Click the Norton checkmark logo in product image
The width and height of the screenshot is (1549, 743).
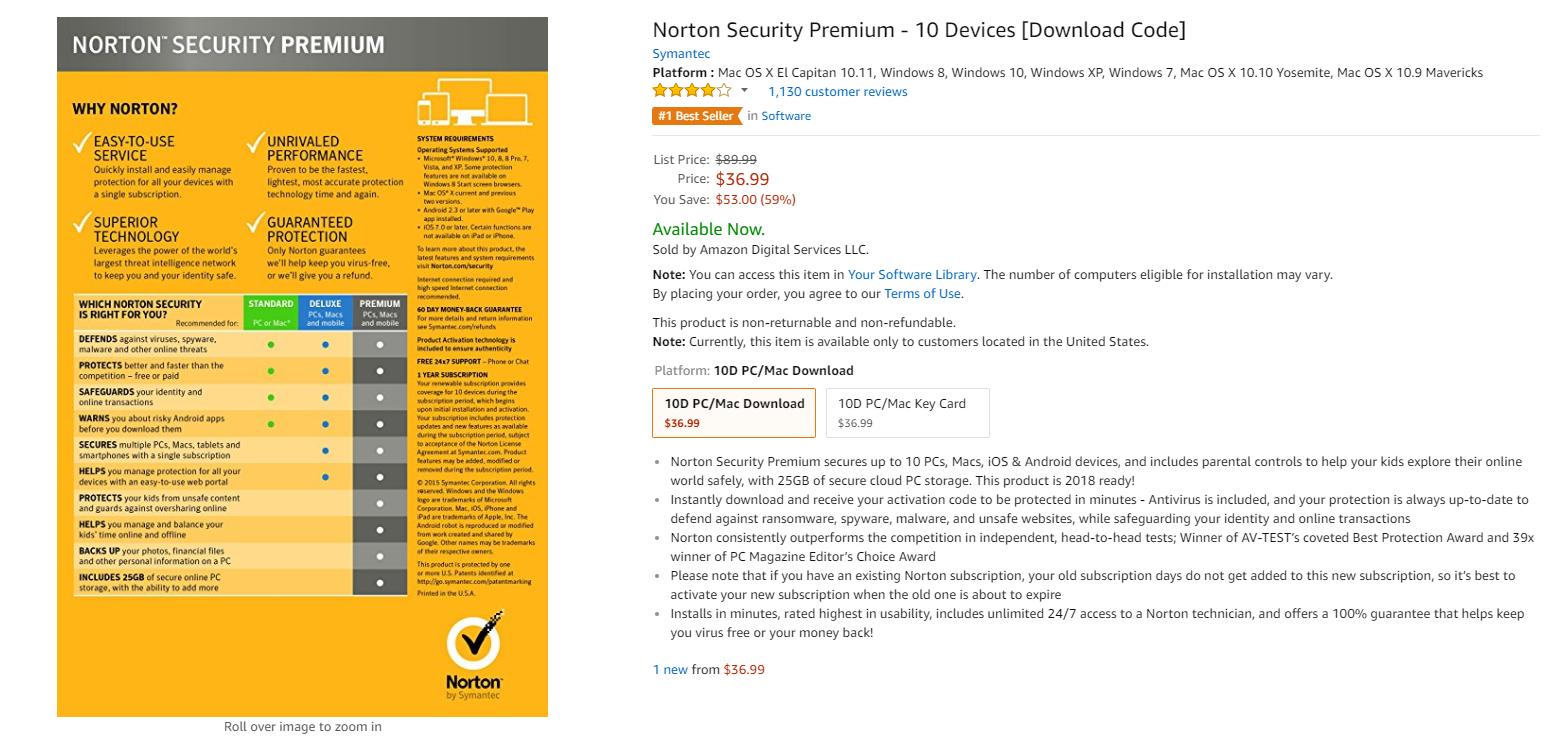tap(473, 641)
